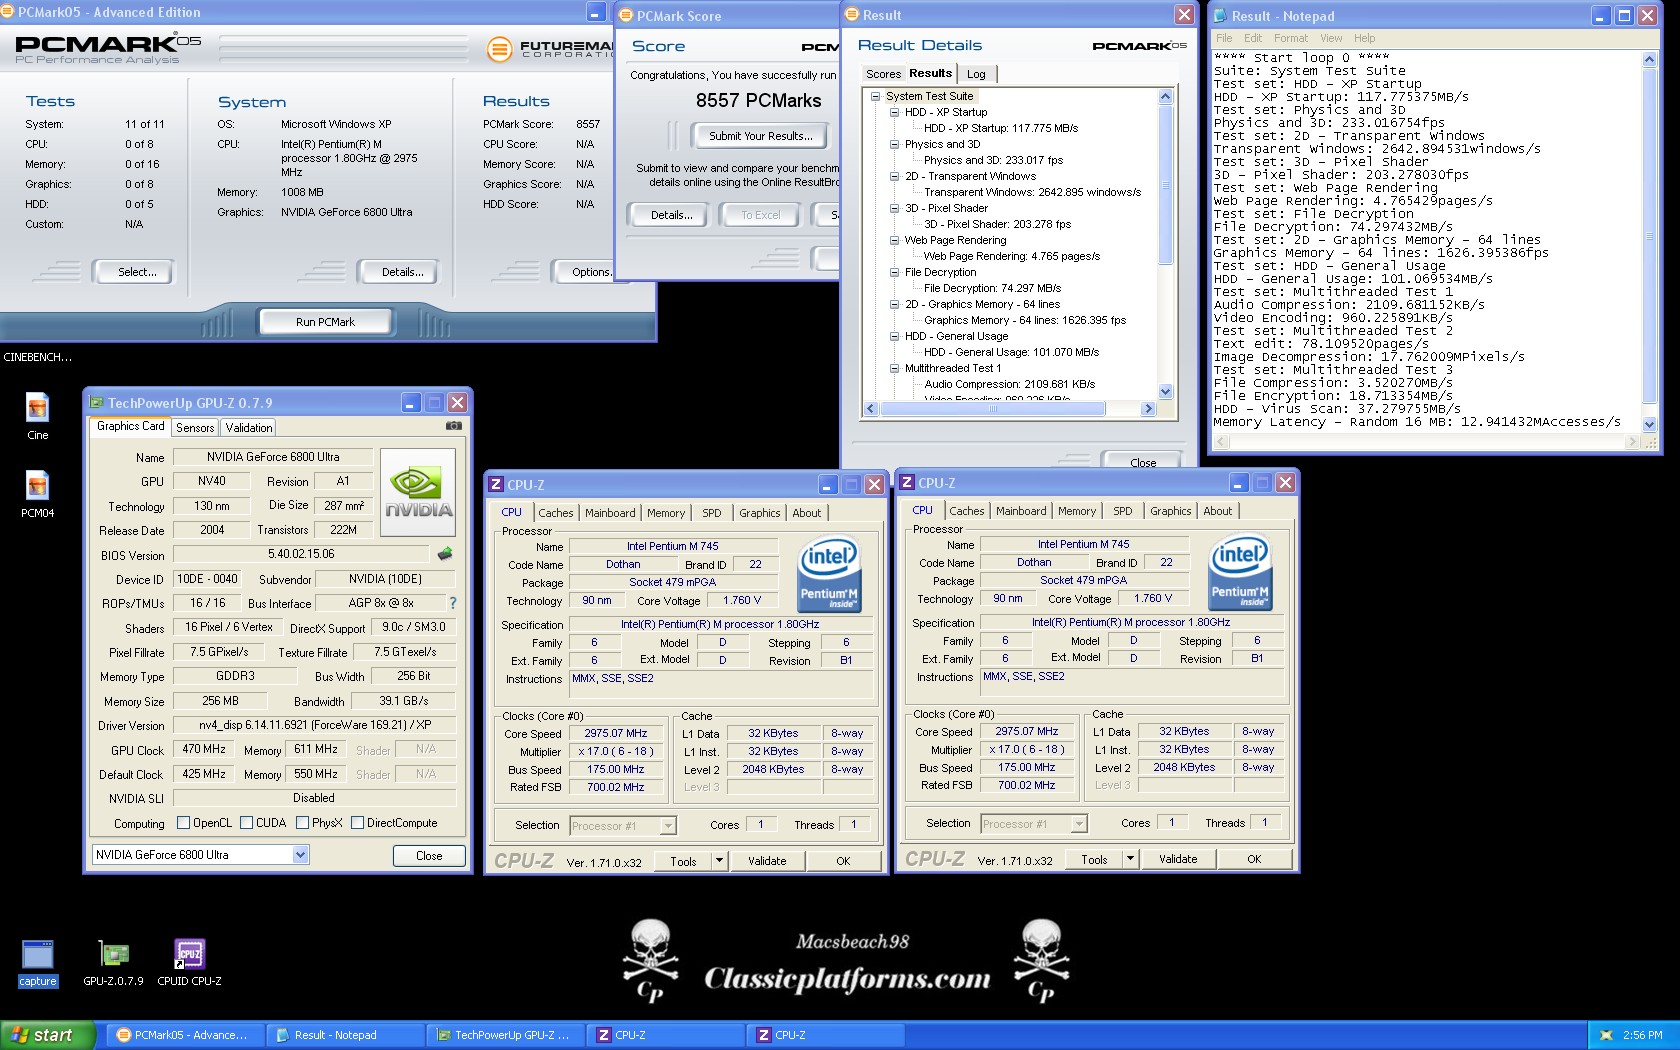Image resolution: width=1680 pixels, height=1050 pixels.
Task: Click the GPU-Z BIOS save chip icon
Action: click(445, 553)
